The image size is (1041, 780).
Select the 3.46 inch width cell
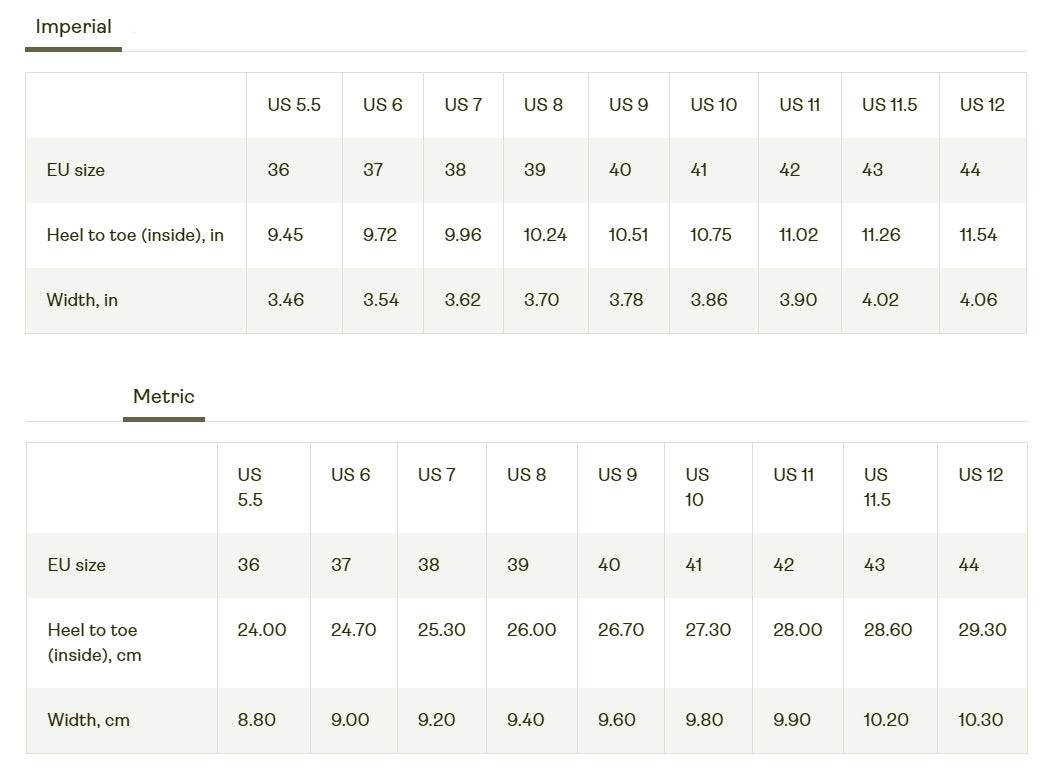[286, 300]
